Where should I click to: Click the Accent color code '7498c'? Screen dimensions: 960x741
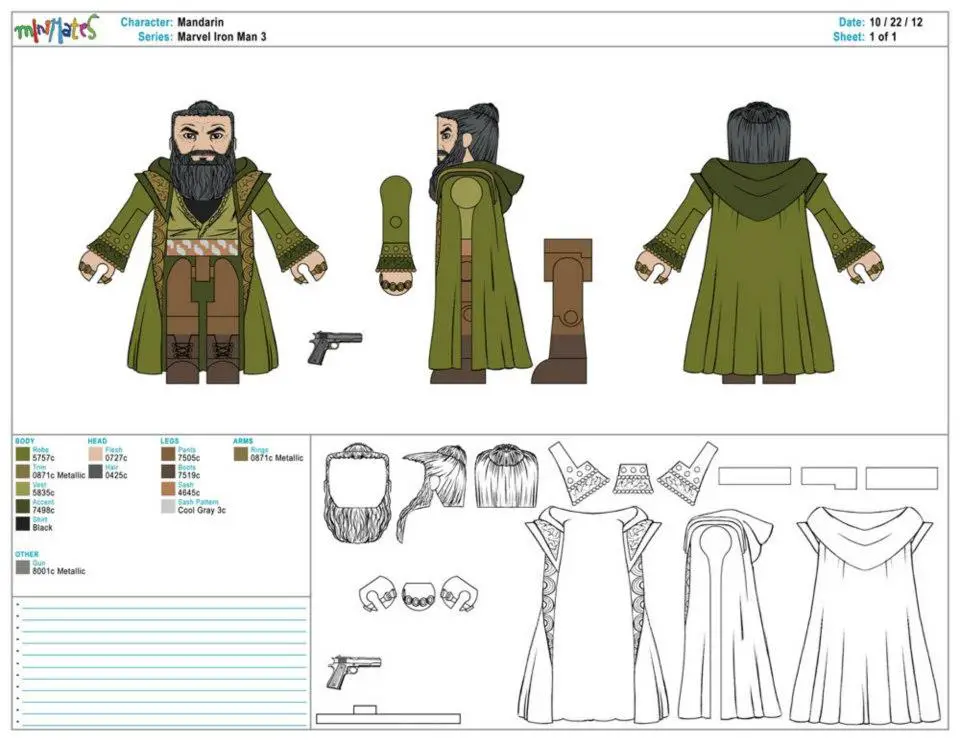(43, 510)
